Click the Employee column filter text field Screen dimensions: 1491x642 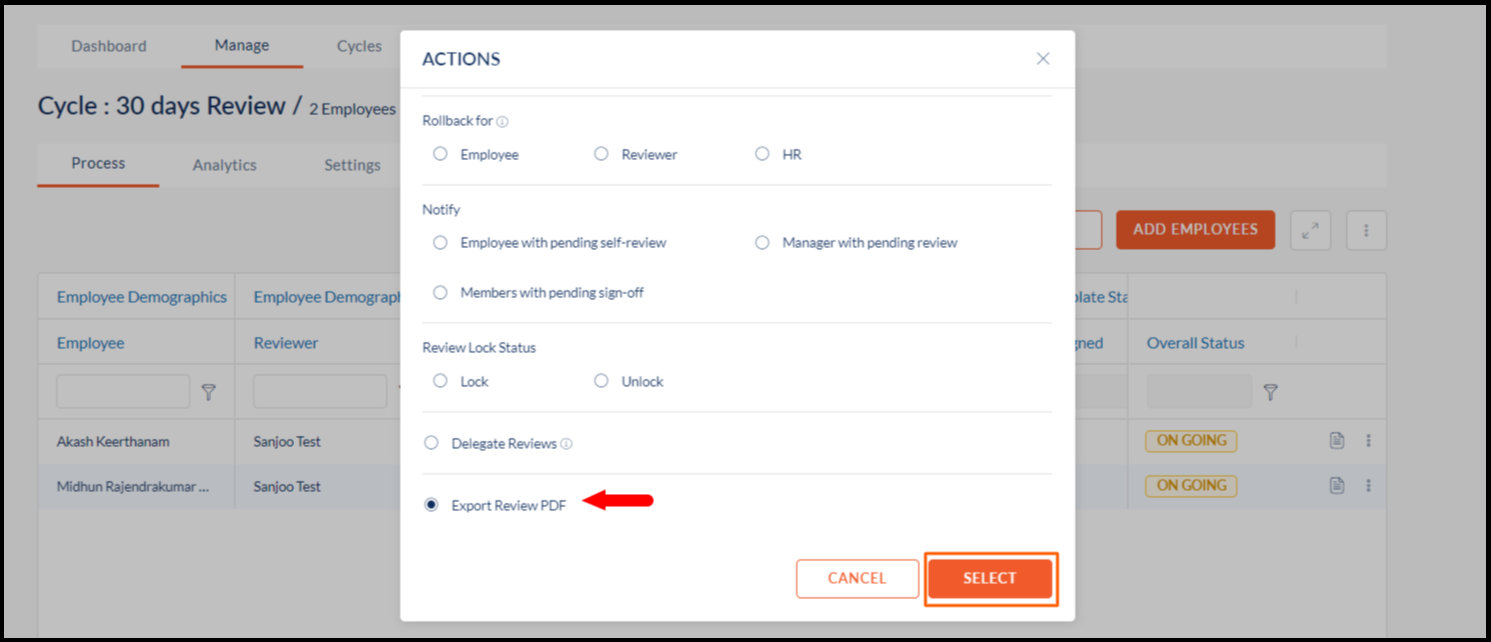(x=123, y=392)
